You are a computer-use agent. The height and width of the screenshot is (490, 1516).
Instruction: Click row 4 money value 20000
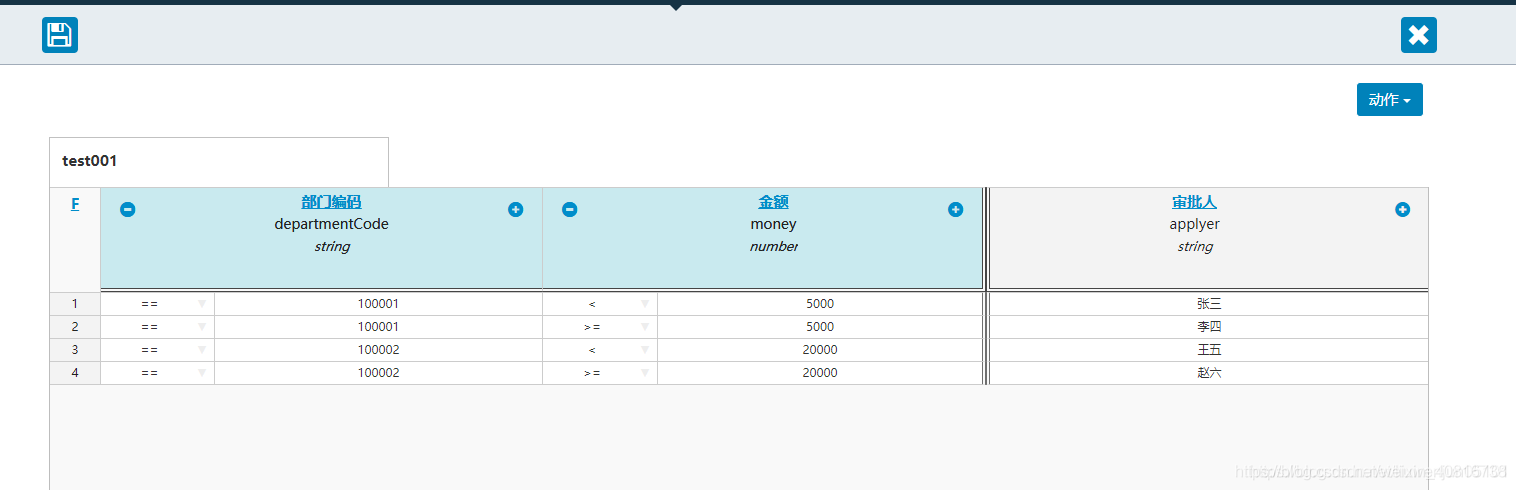(x=820, y=373)
